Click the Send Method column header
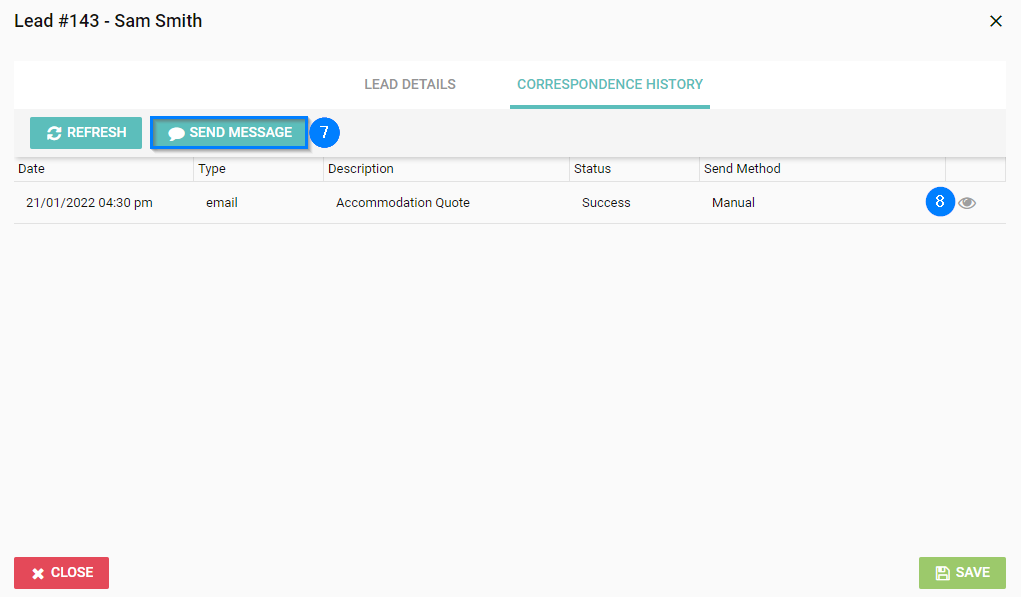Screen dimensions: 1021x597 click(x=742, y=169)
